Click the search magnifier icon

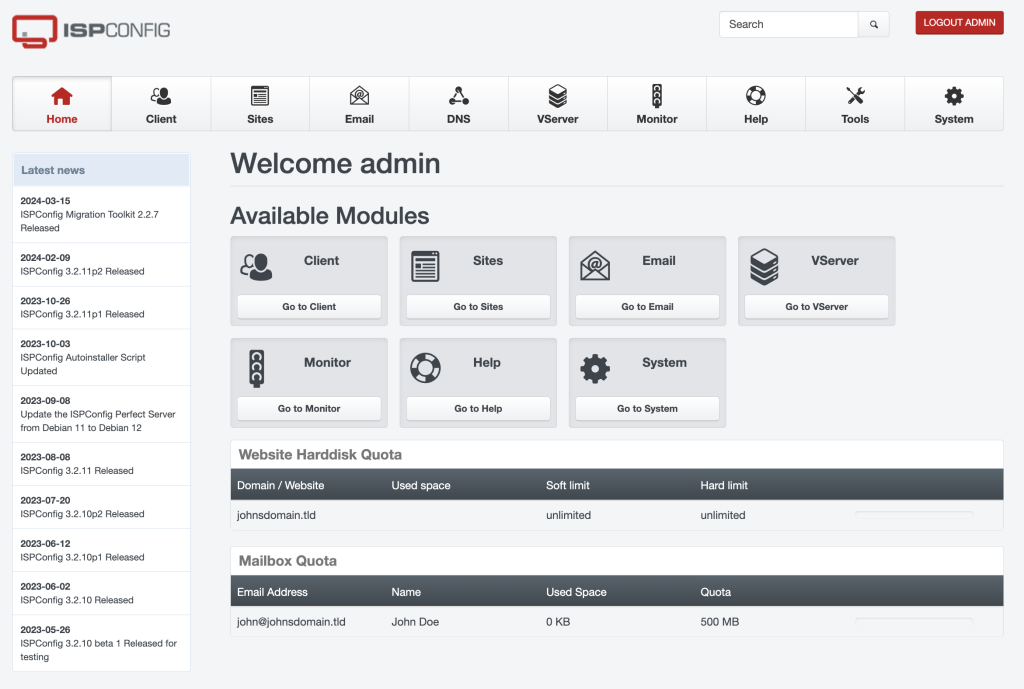coord(874,23)
